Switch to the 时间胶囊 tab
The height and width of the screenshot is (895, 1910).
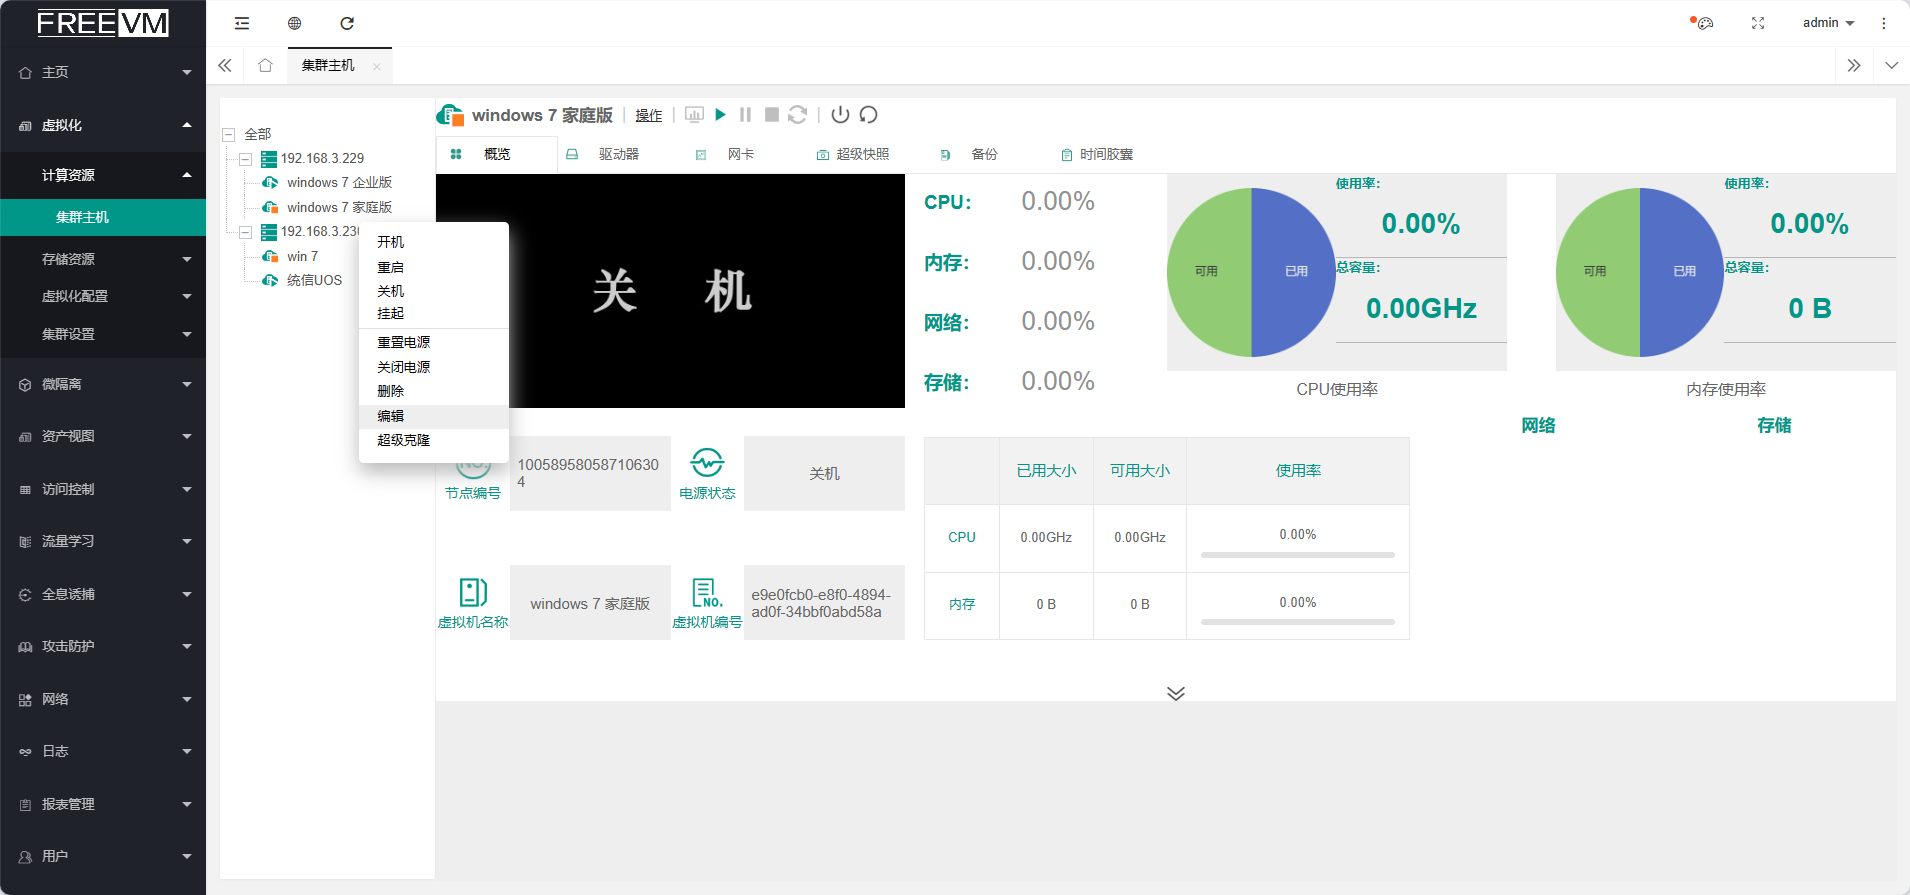[1106, 154]
